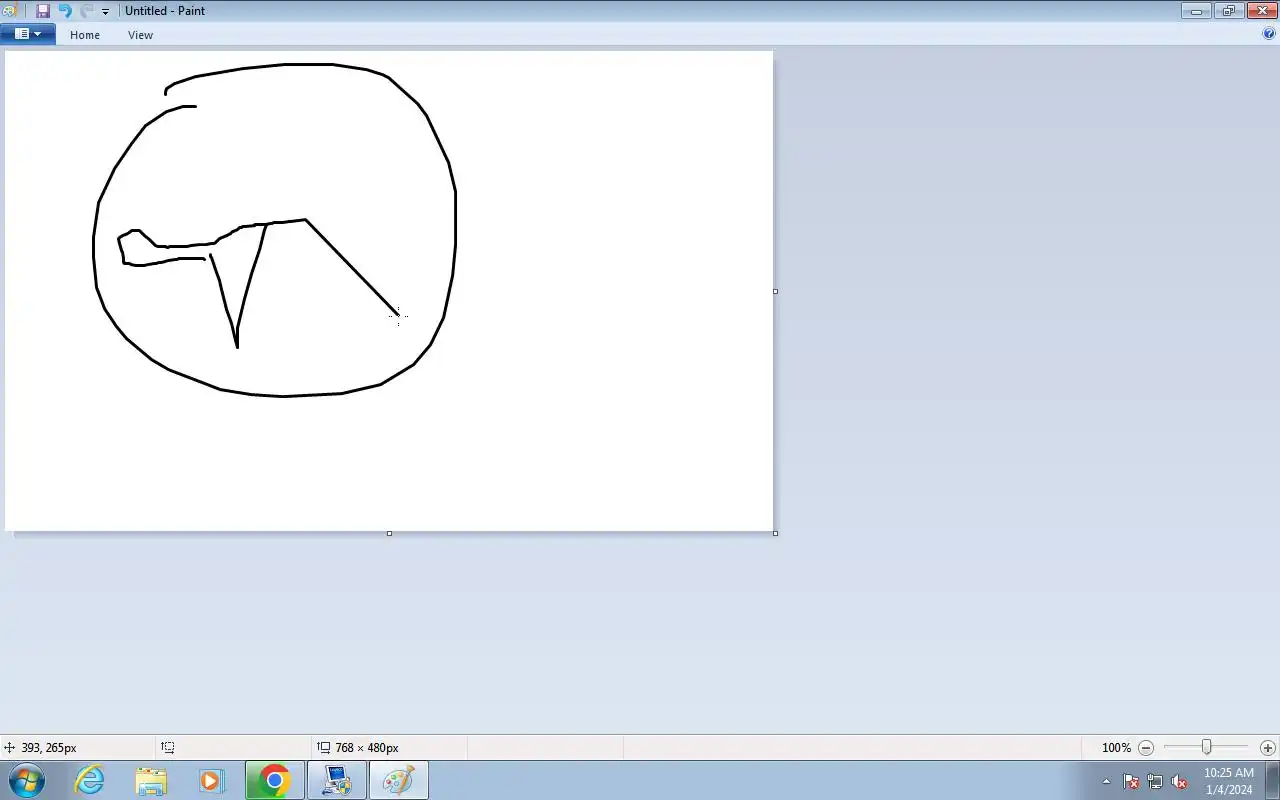
Task: Open Windows Media Player from the taskbar
Action: [212, 780]
